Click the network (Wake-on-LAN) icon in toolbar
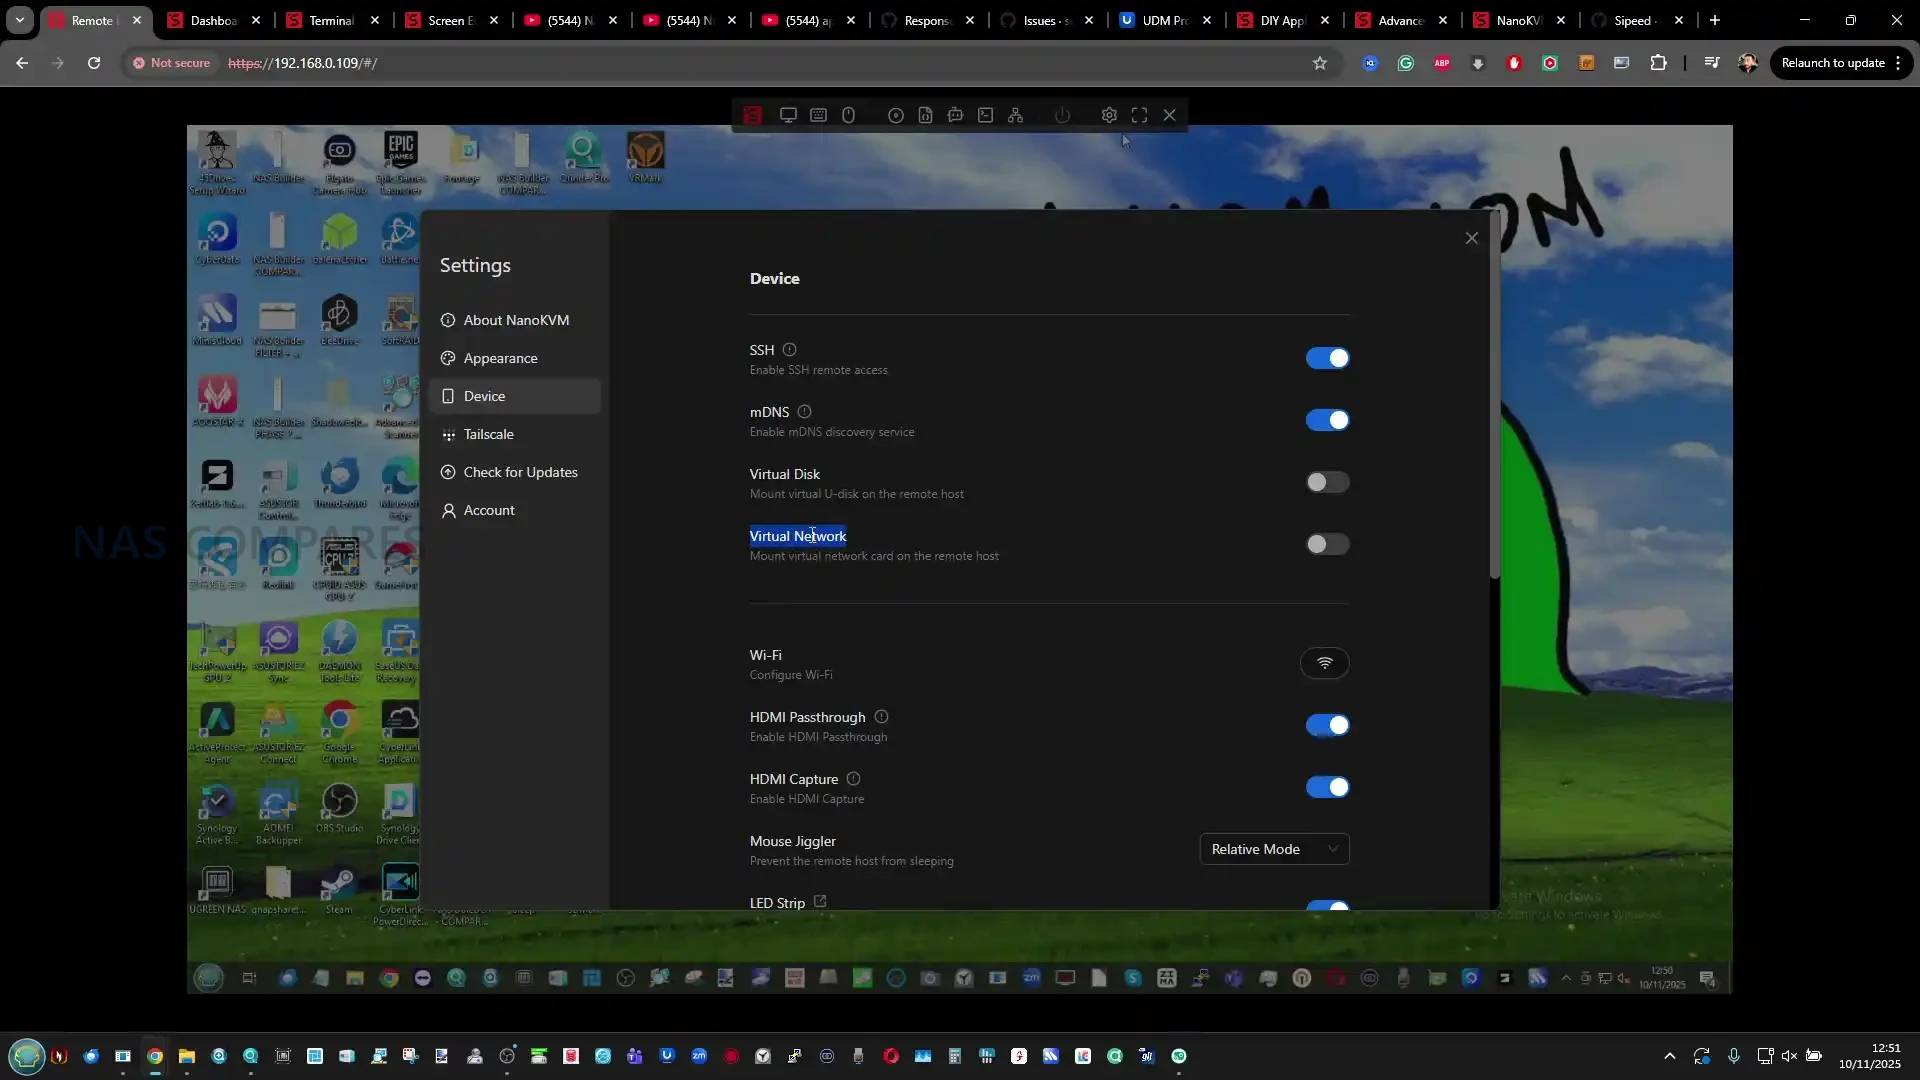 pyautogui.click(x=1015, y=115)
